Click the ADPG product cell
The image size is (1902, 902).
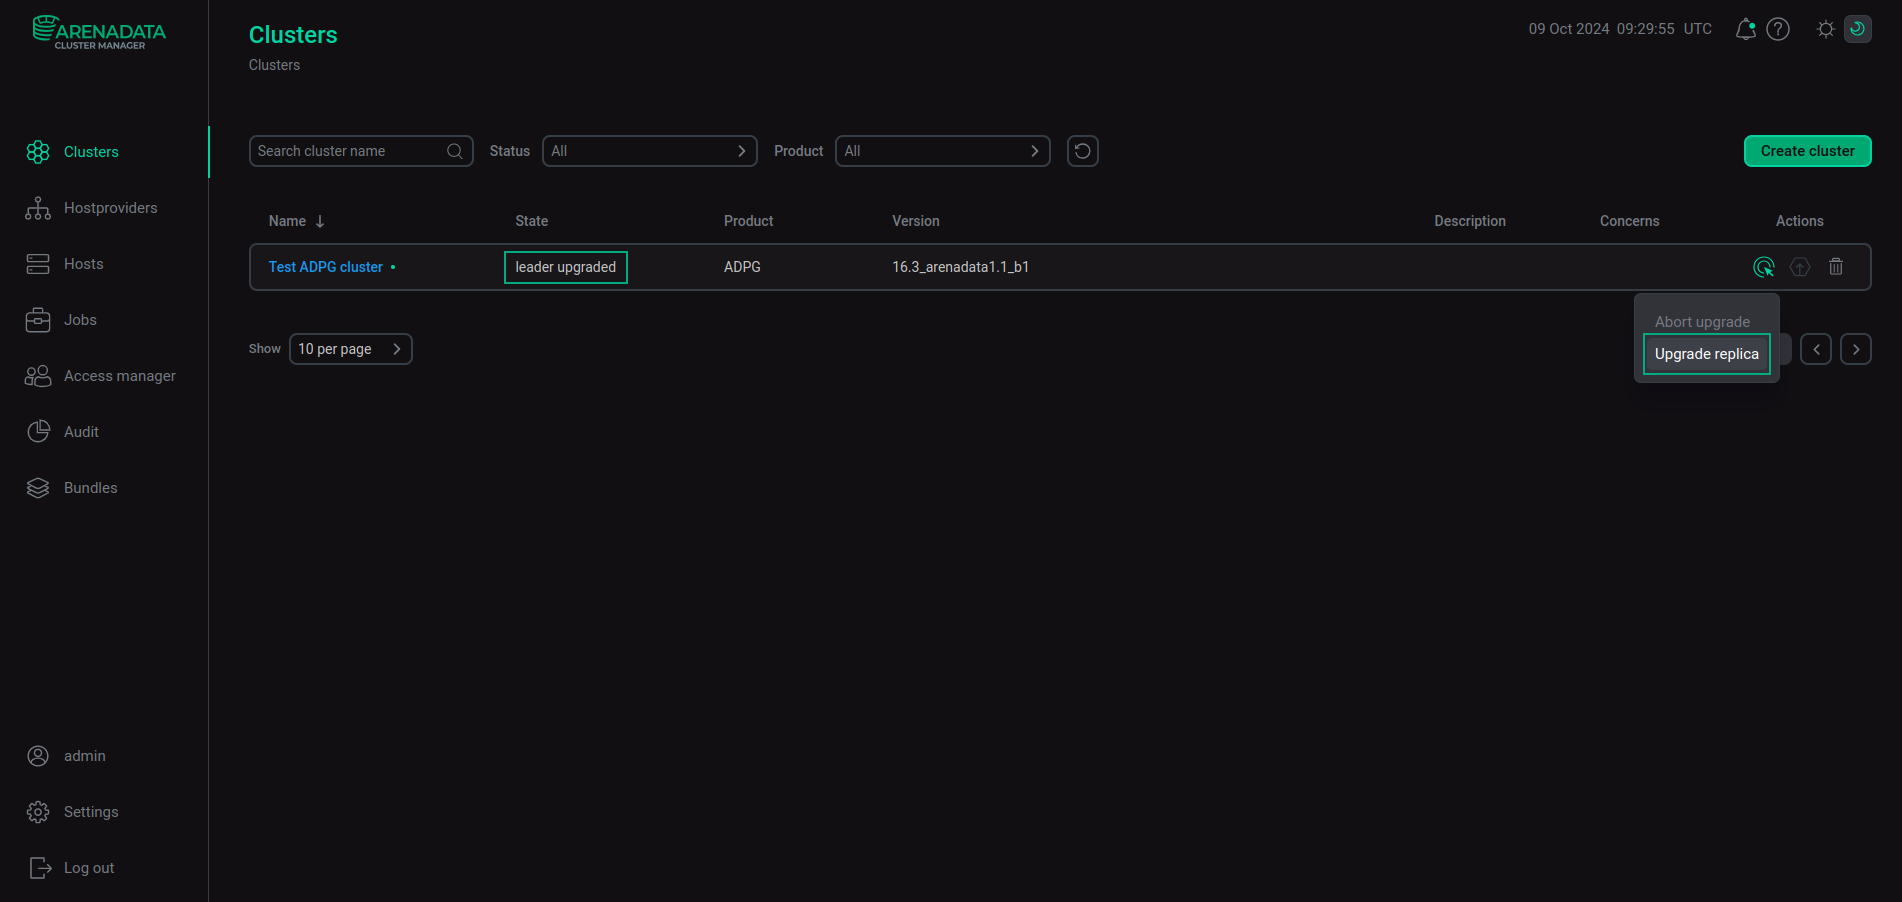(x=742, y=267)
